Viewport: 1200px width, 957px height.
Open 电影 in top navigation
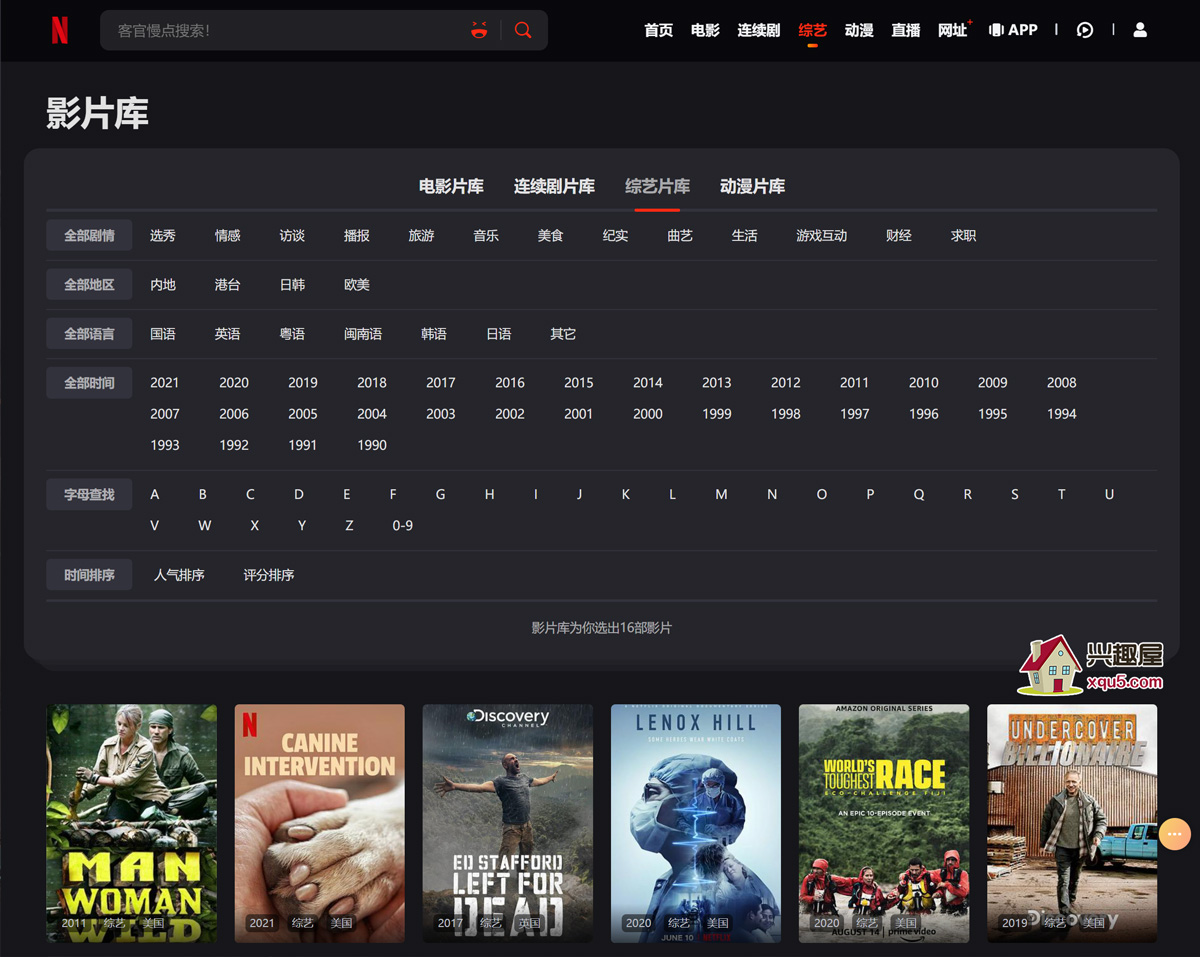point(705,30)
